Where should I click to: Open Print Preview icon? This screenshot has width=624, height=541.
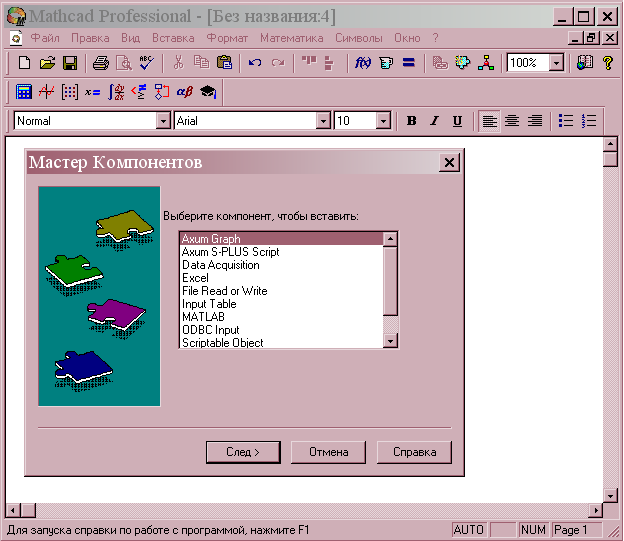point(124,63)
